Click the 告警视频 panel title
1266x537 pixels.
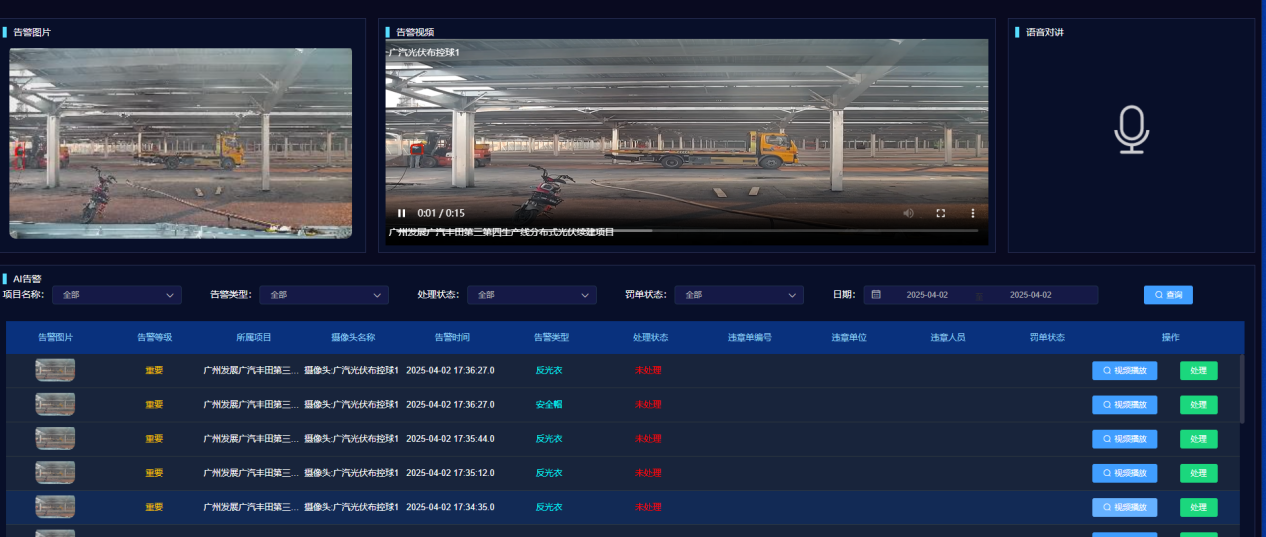click(x=415, y=32)
